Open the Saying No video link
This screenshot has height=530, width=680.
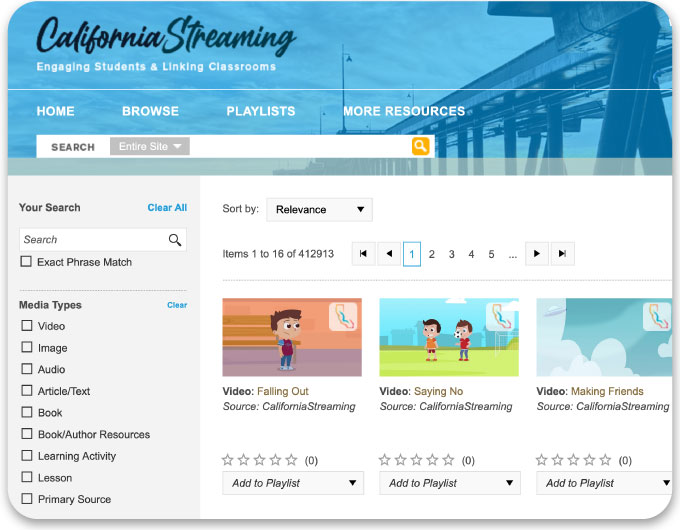tap(438, 392)
